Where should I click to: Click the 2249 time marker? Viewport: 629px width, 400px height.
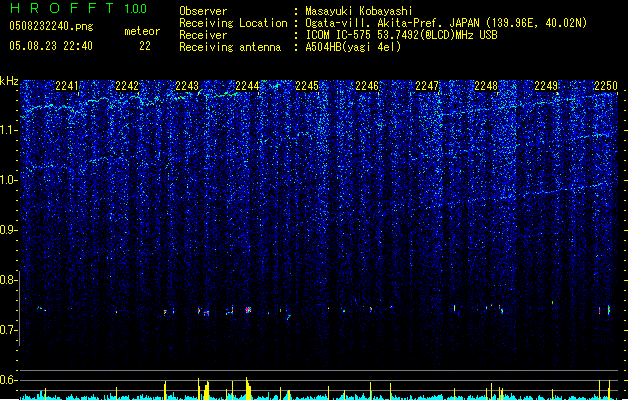(546, 86)
